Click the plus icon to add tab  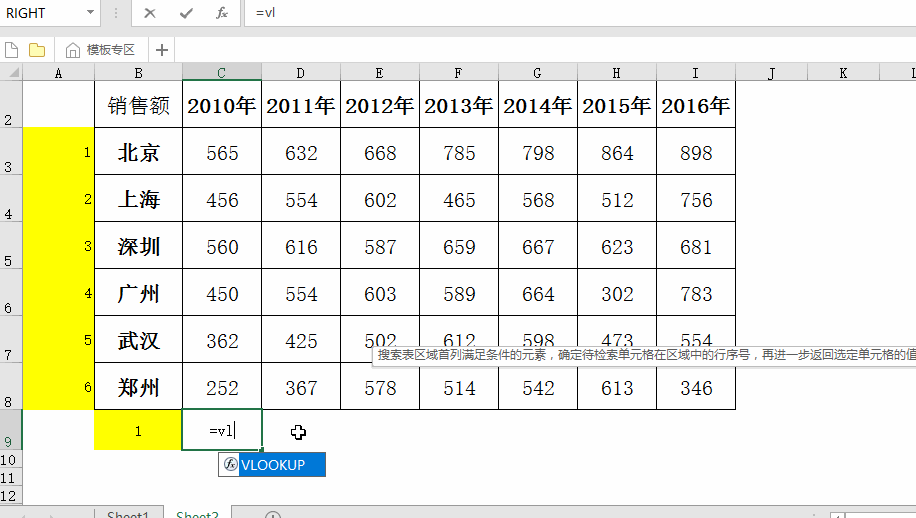pyautogui.click(x=162, y=50)
